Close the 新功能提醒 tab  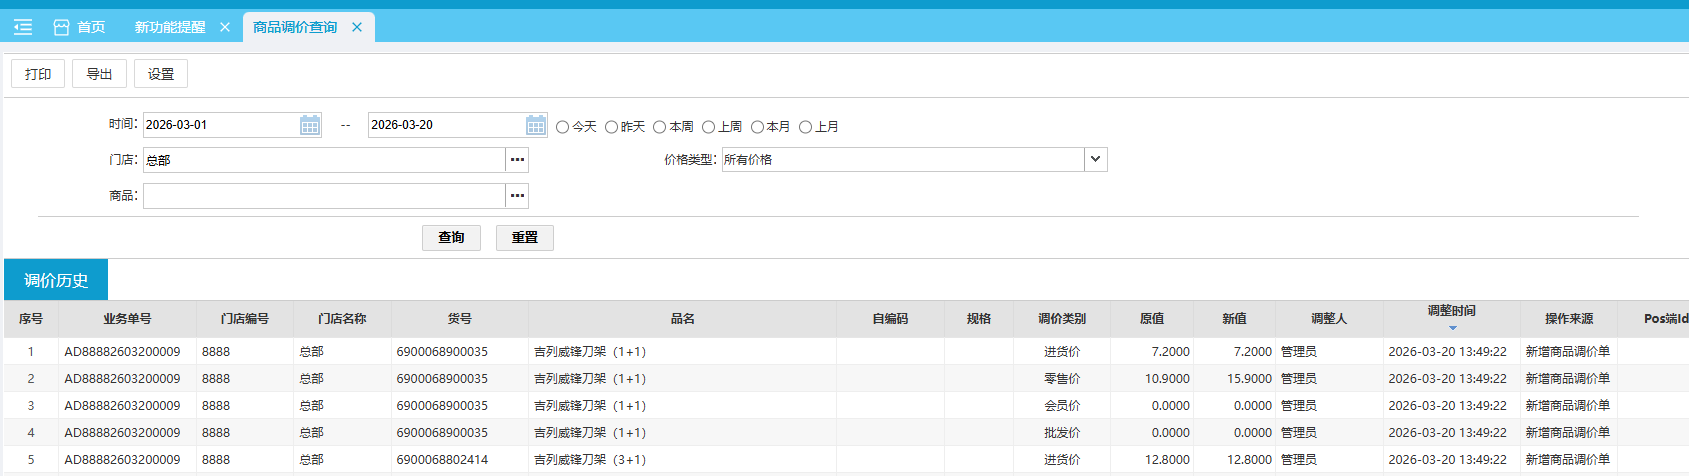point(225,27)
